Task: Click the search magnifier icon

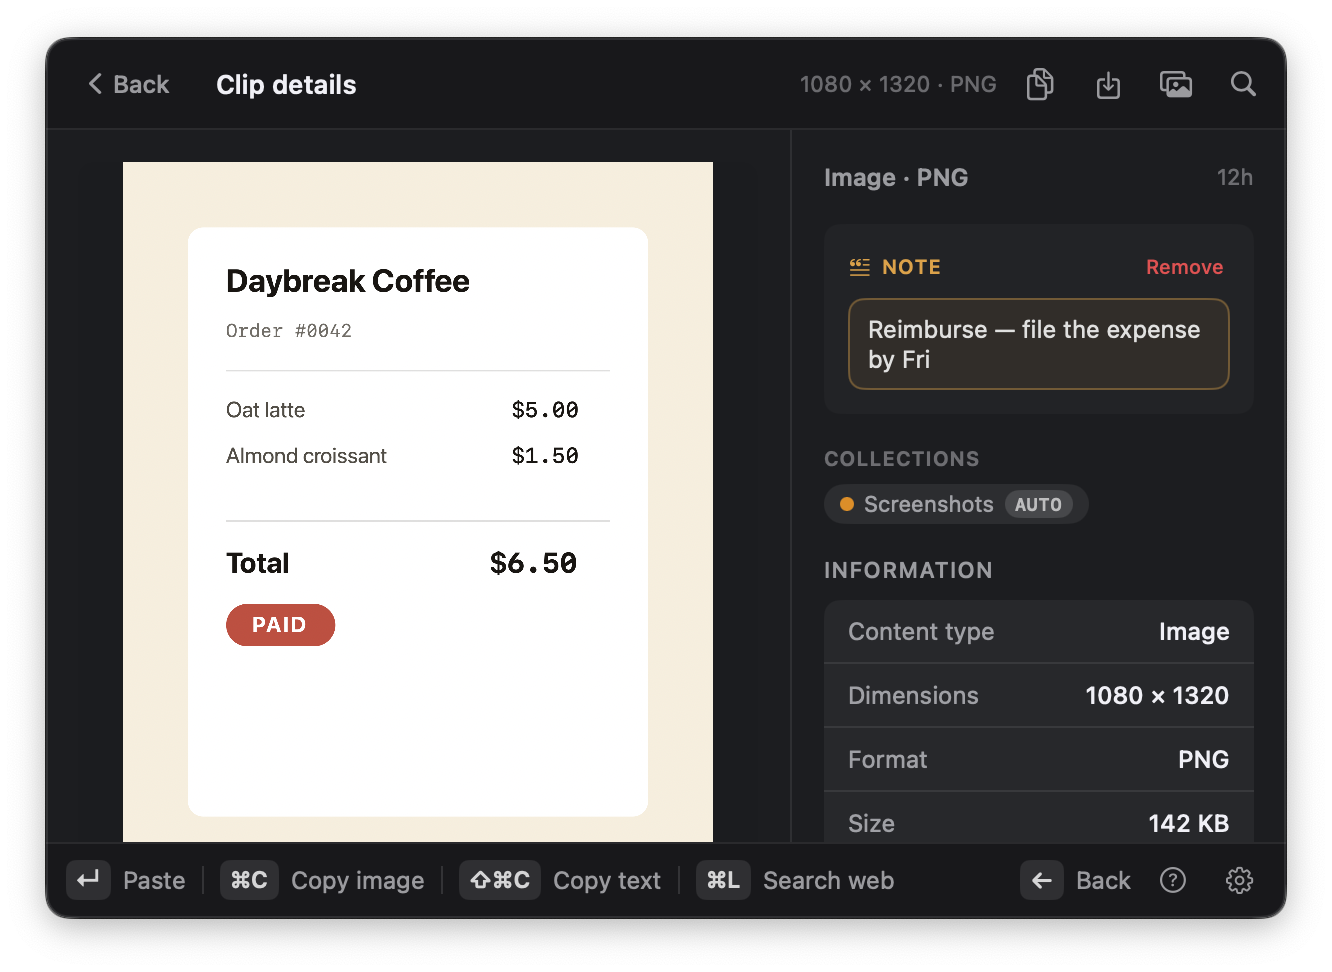Action: (x=1243, y=84)
